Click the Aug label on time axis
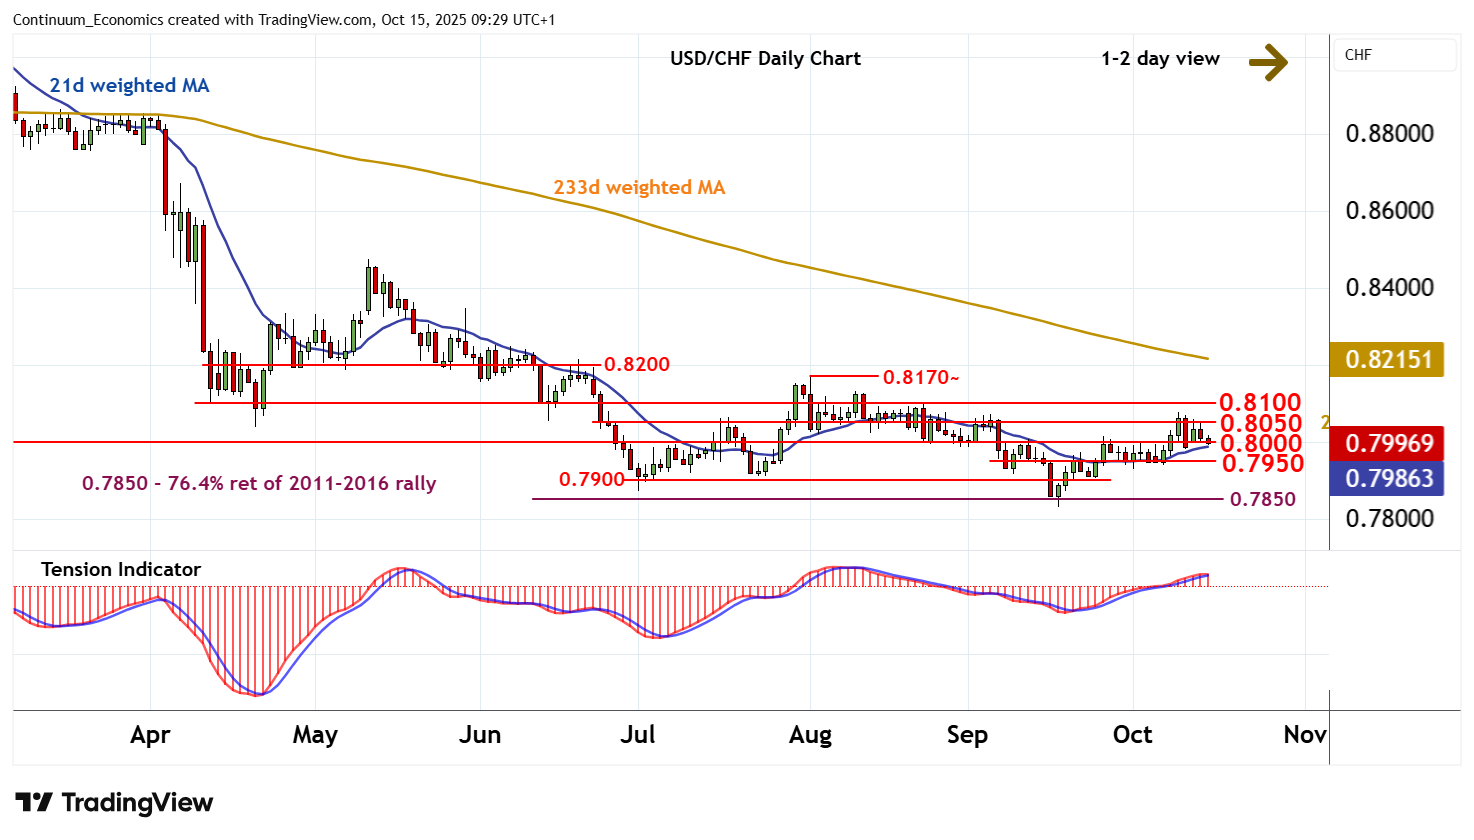Image resolution: width=1474 pixels, height=840 pixels. 810,735
